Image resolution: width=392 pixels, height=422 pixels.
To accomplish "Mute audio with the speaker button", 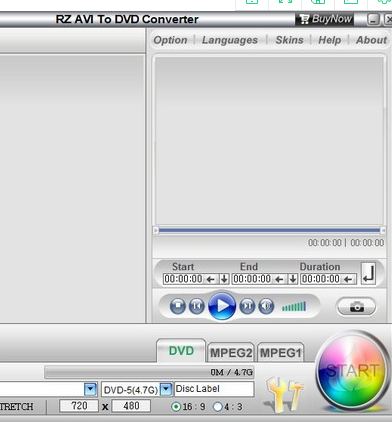I will tap(266, 305).
